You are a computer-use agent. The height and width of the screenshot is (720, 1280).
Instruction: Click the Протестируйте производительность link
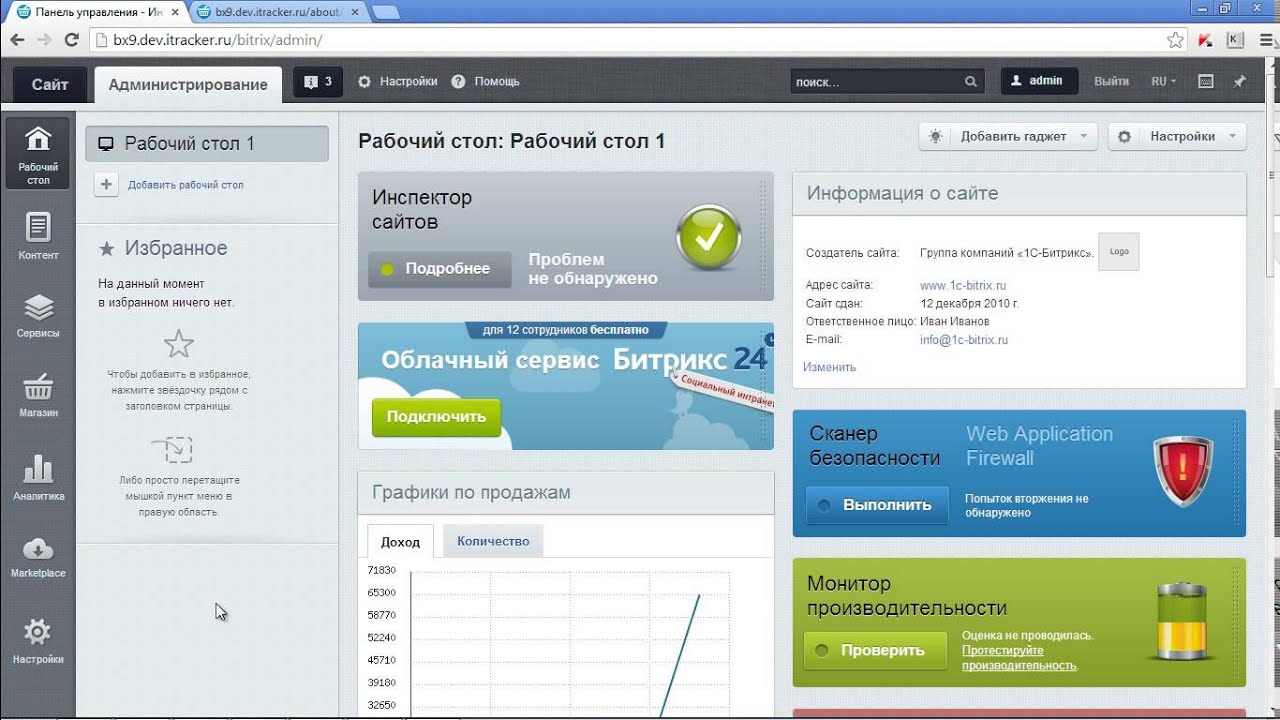[1019, 658]
